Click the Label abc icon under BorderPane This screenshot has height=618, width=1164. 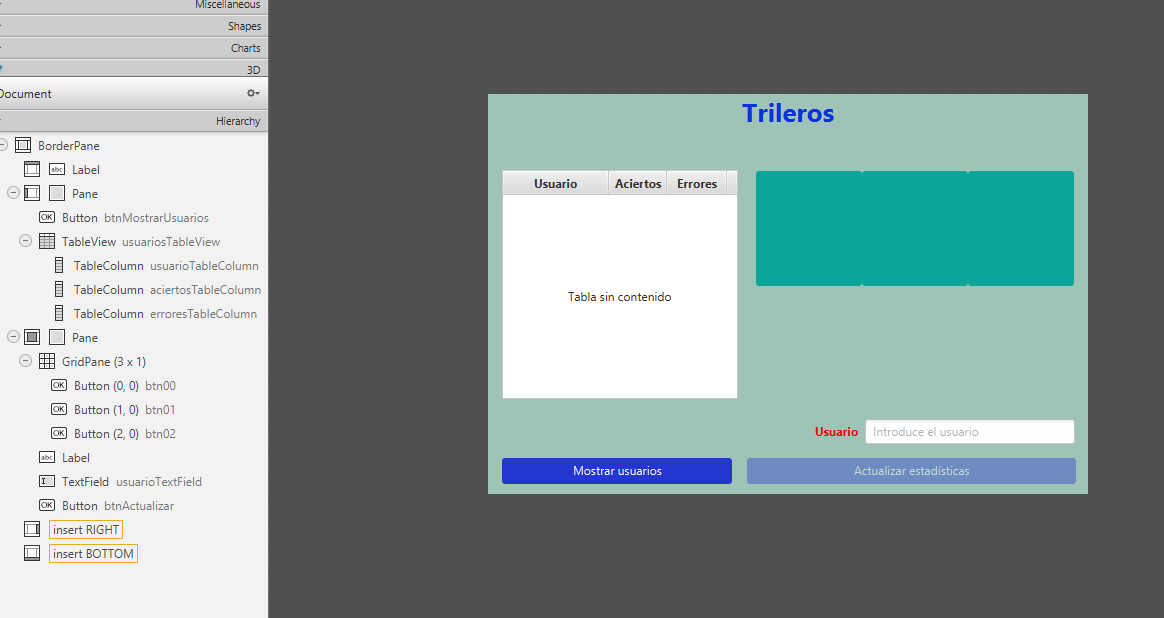point(57,169)
